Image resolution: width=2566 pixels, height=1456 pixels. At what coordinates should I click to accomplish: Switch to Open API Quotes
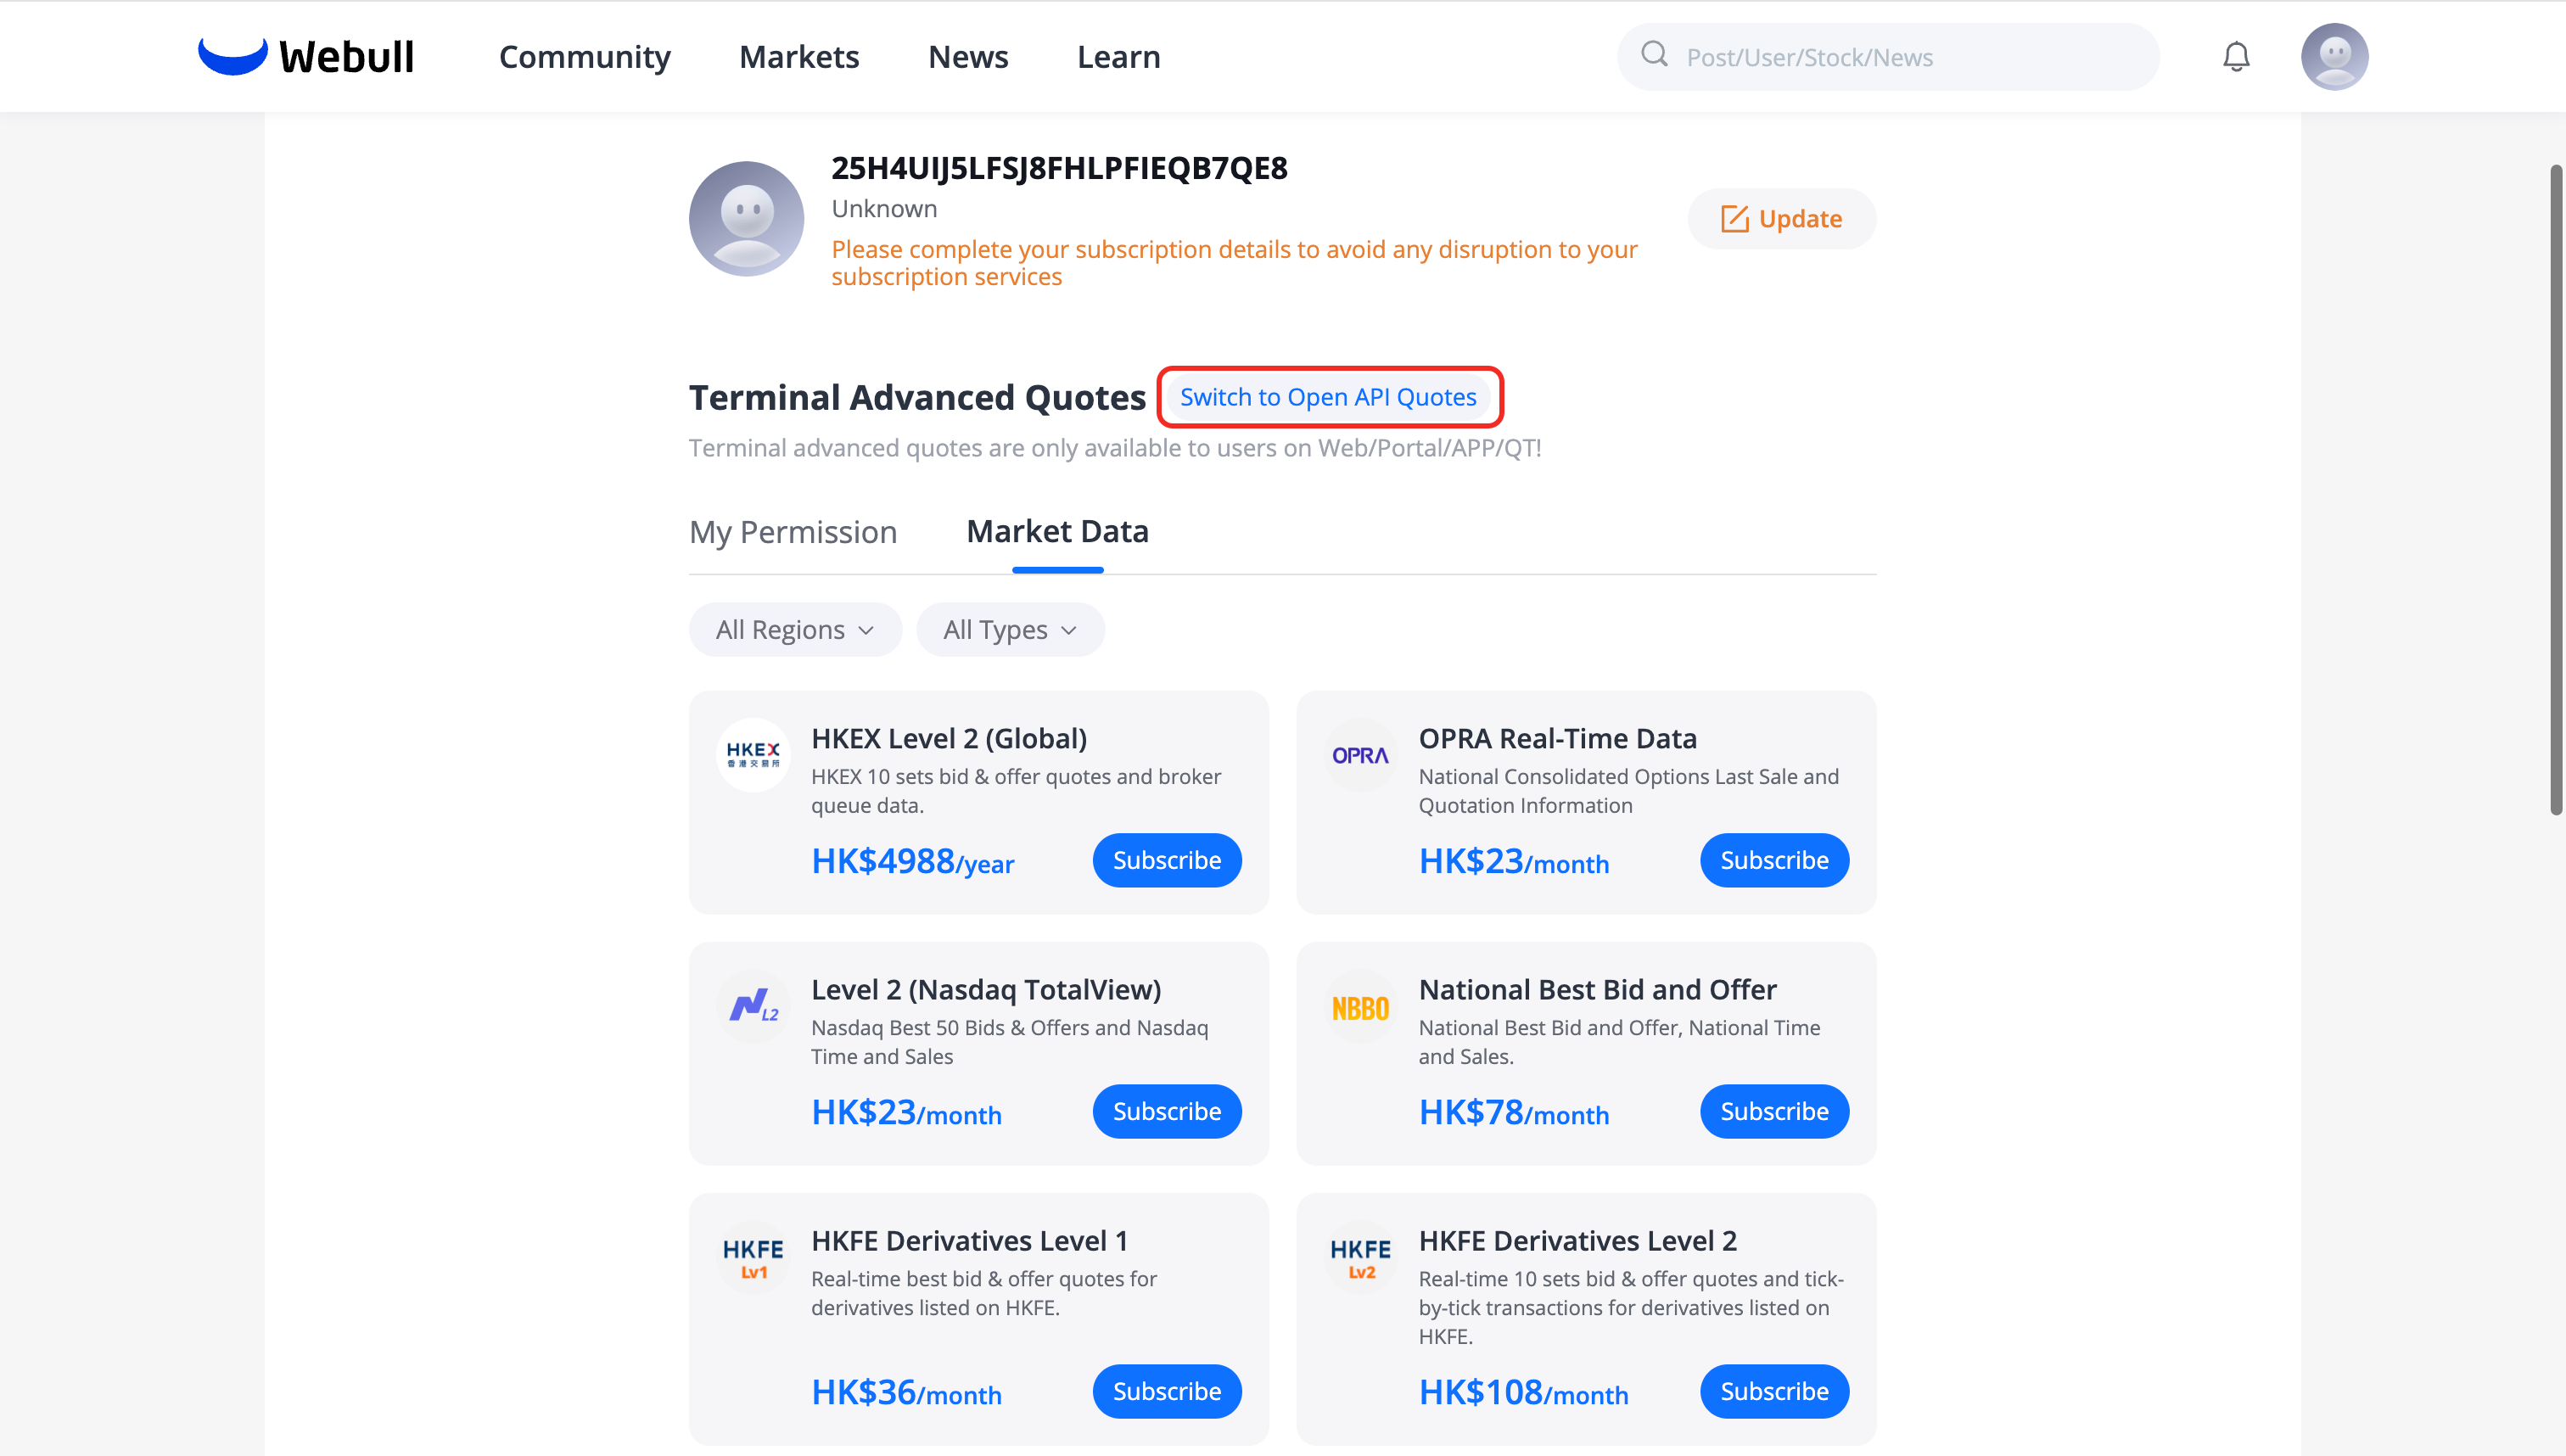click(1328, 397)
